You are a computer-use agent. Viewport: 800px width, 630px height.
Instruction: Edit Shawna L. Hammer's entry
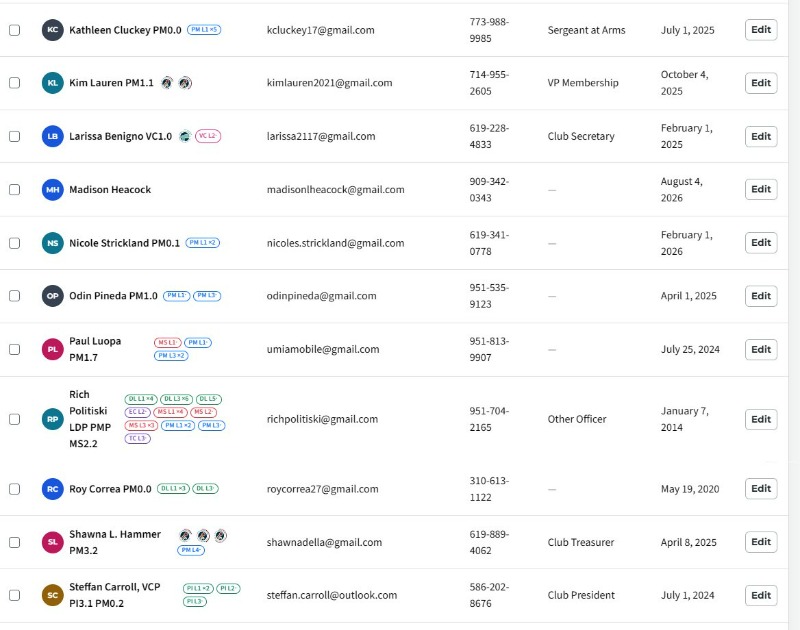pyautogui.click(x=761, y=542)
